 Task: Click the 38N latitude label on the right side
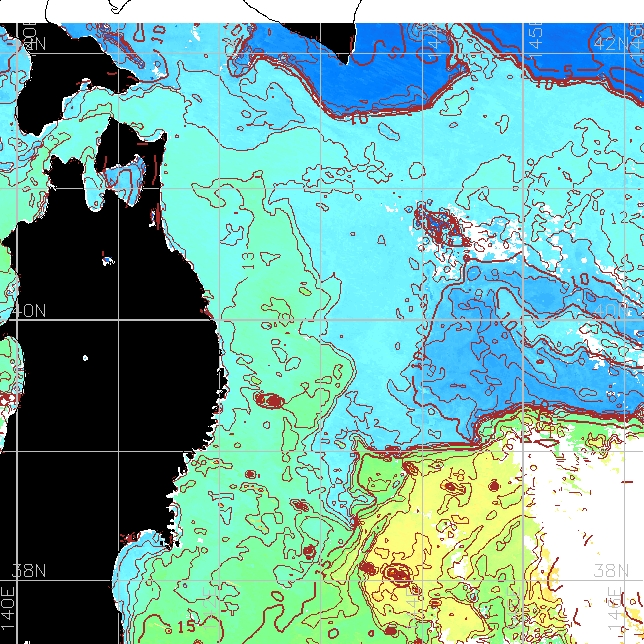click(611, 570)
